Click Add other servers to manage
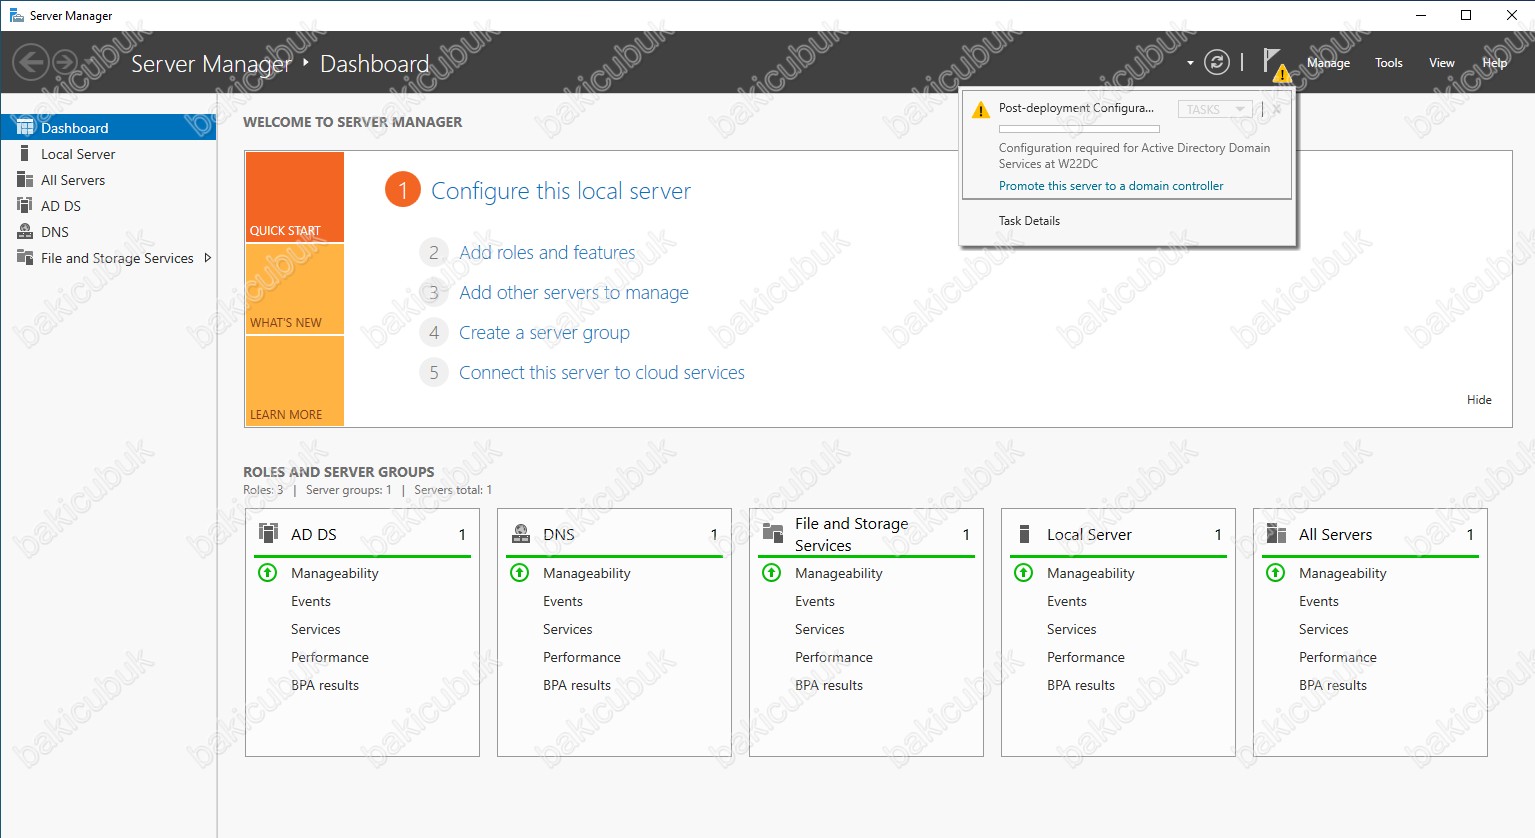This screenshot has width=1535, height=838. pyautogui.click(x=574, y=293)
